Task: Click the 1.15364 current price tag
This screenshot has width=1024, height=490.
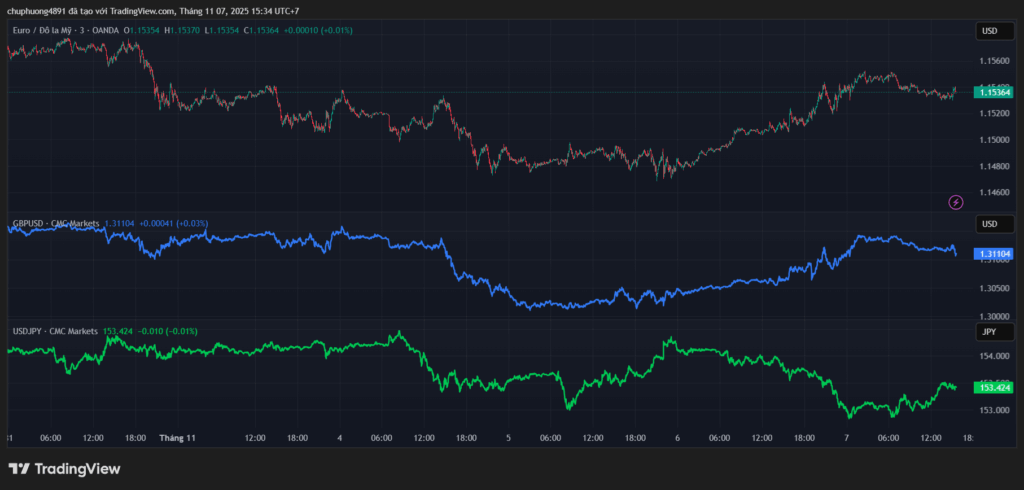Action: (x=994, y=92)
